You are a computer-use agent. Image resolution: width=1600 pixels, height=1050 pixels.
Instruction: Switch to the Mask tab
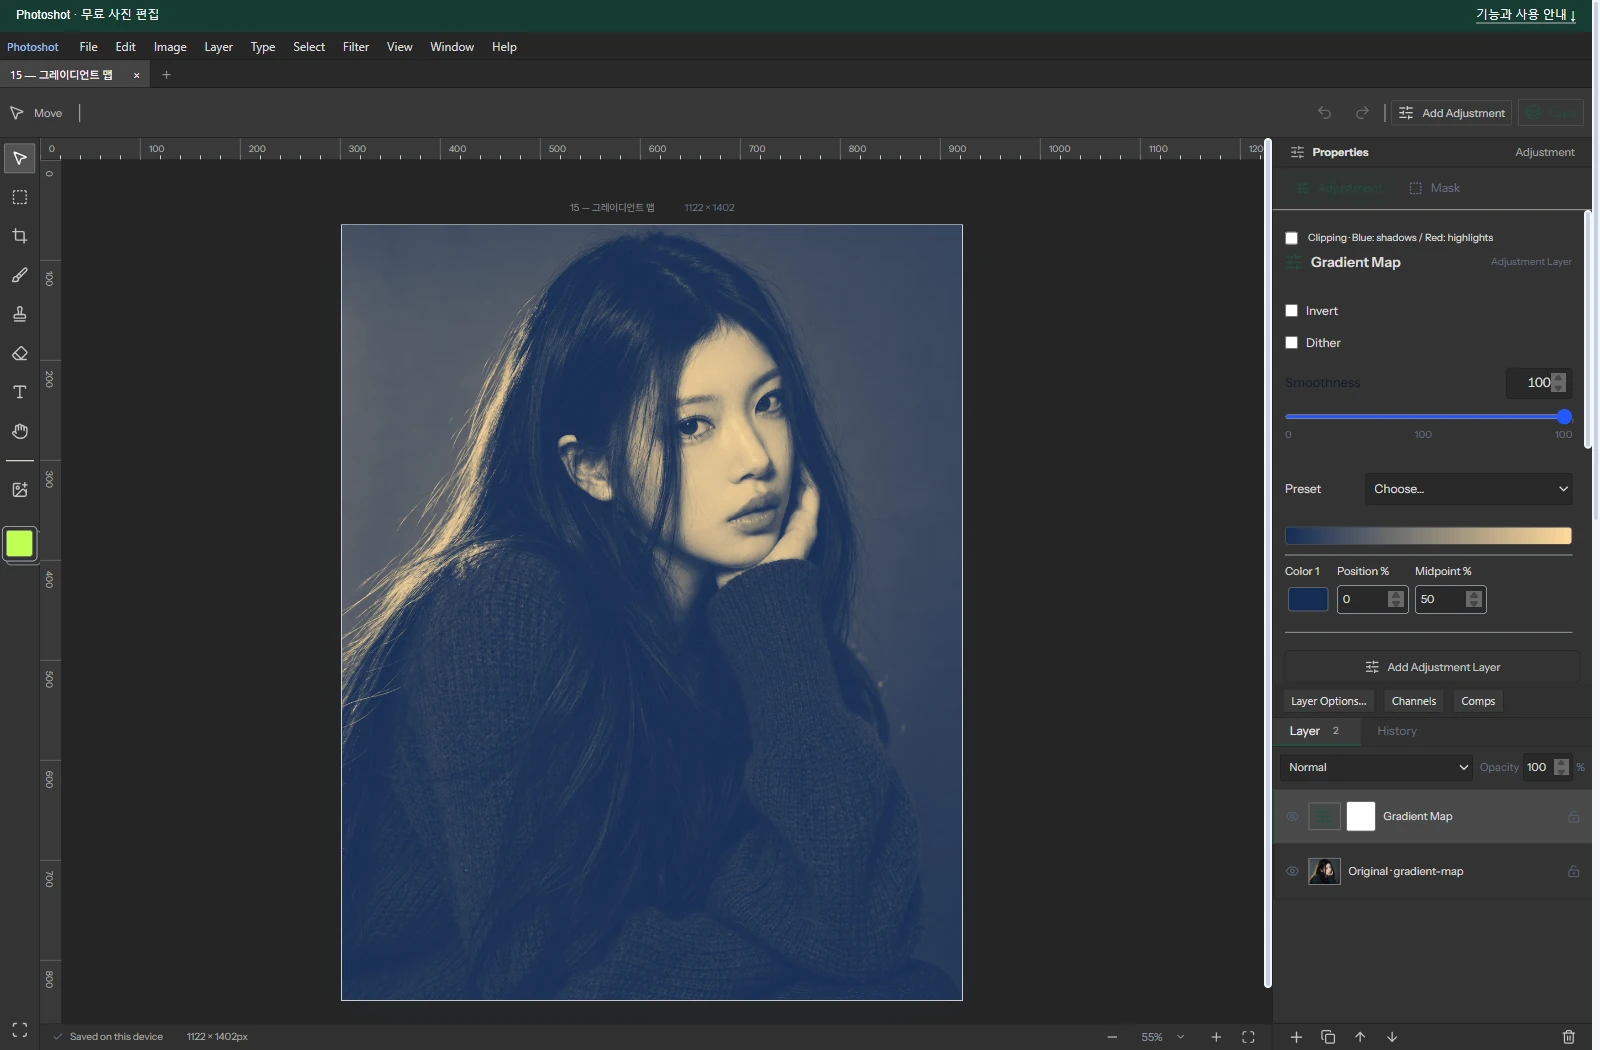pyautogui.click(x=1434, y=188)
